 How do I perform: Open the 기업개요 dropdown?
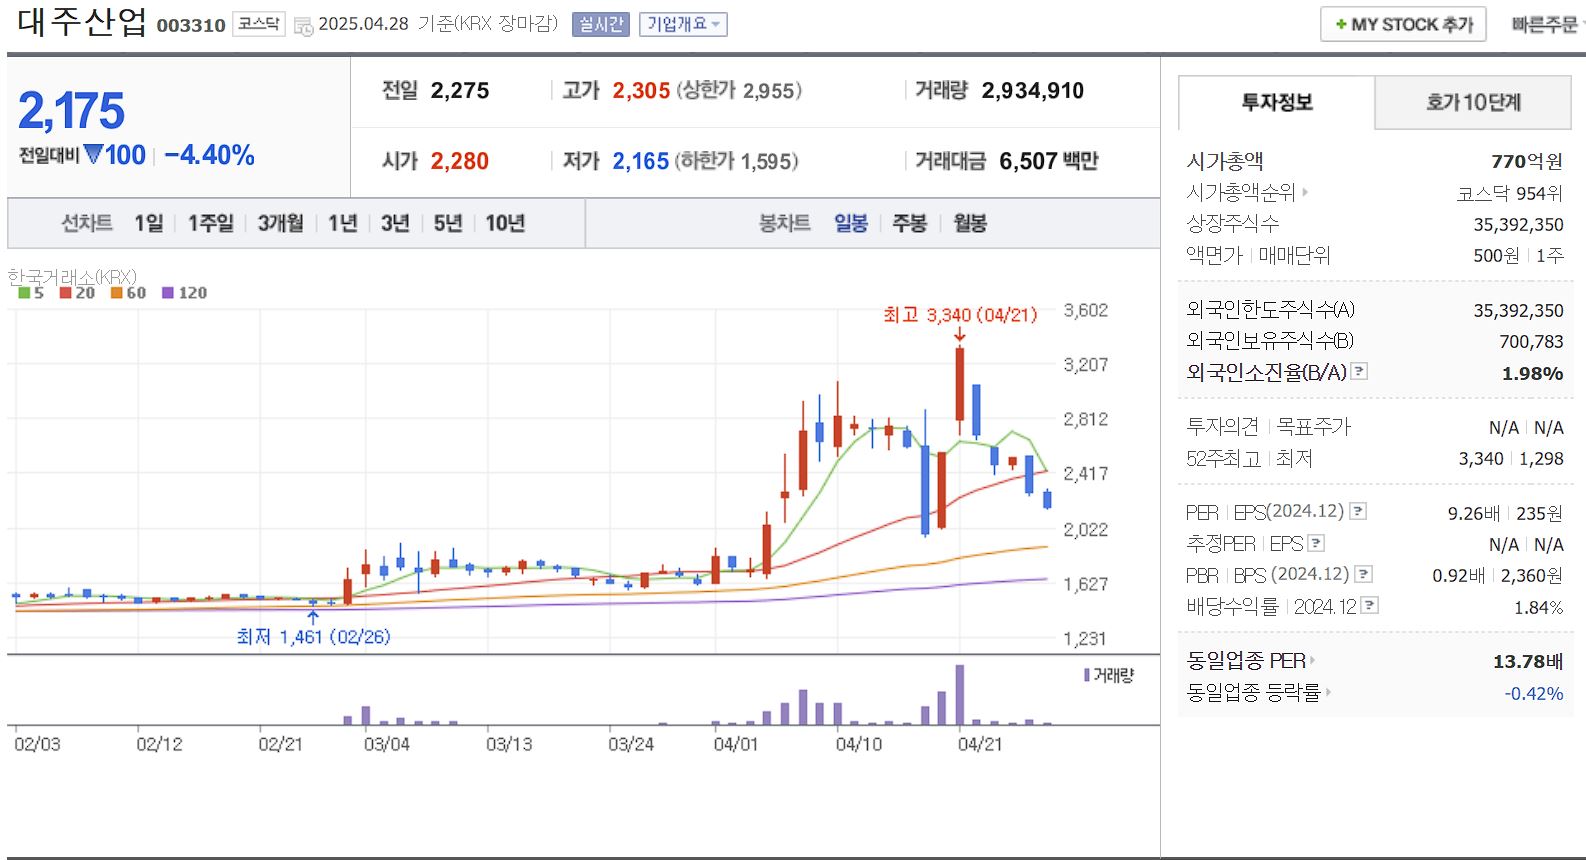pos(683,24)
